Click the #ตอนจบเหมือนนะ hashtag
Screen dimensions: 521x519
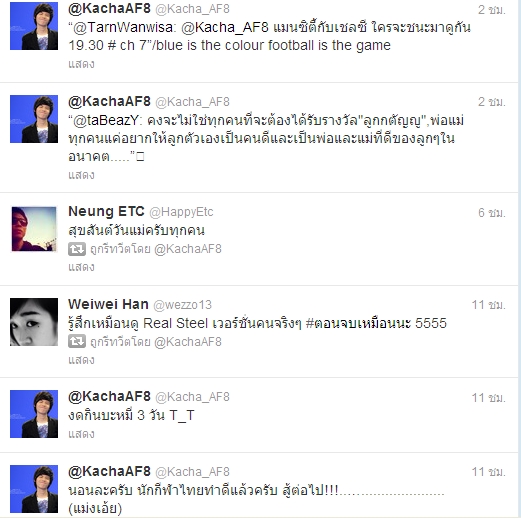click(x=358, y=323)
